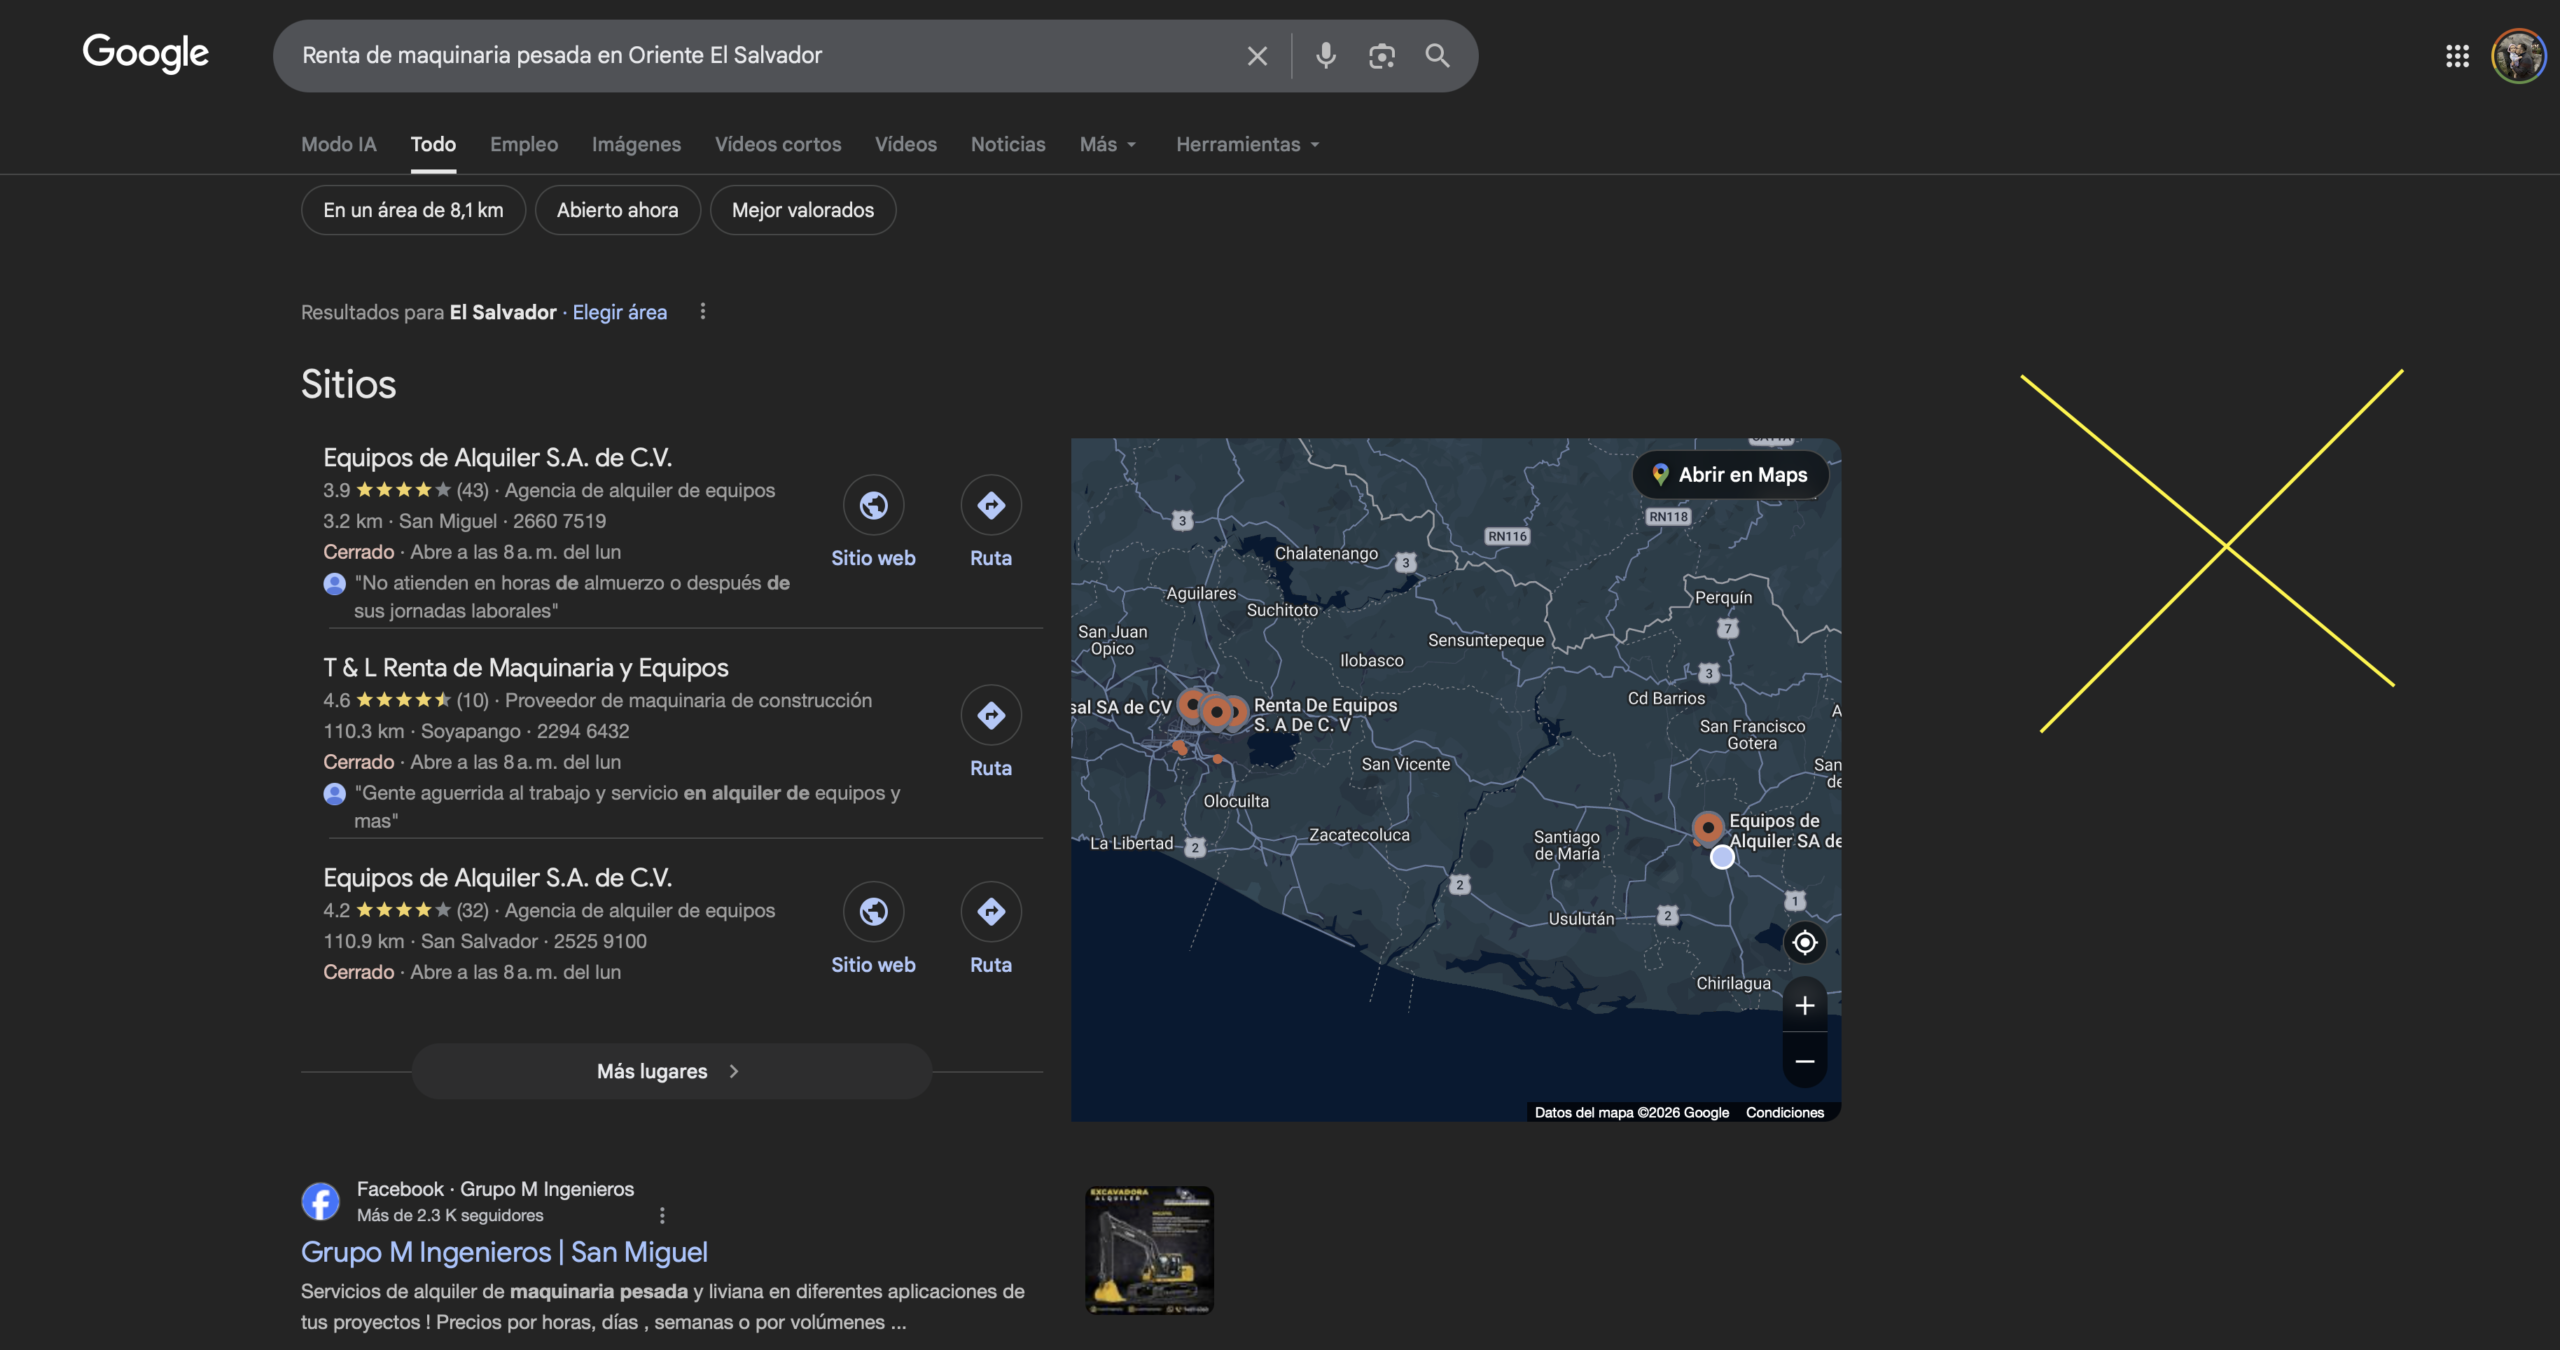Open the Google account profile picture
This screenshot has height=1350, width=2560.
click(x=2518, y=56)
